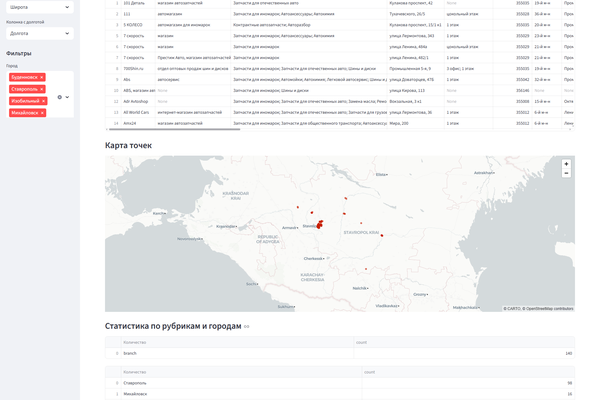Select 'автосервис' description cell
Viewport: 600px width, 400px height.
pyautogui.click(x=193, y=80)
